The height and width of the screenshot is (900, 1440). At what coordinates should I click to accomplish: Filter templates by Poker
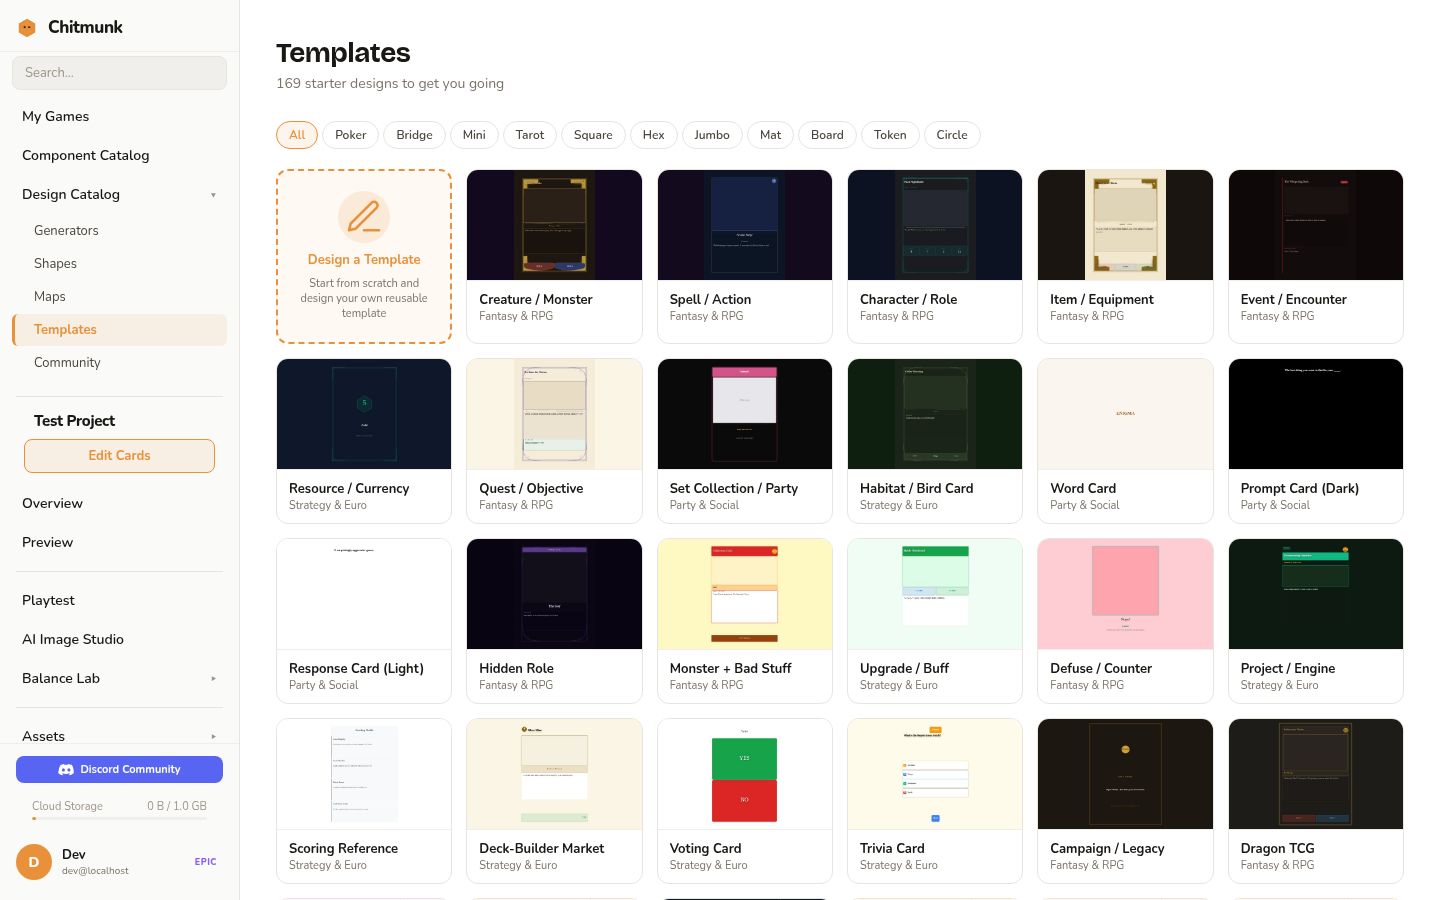point(351,135)
